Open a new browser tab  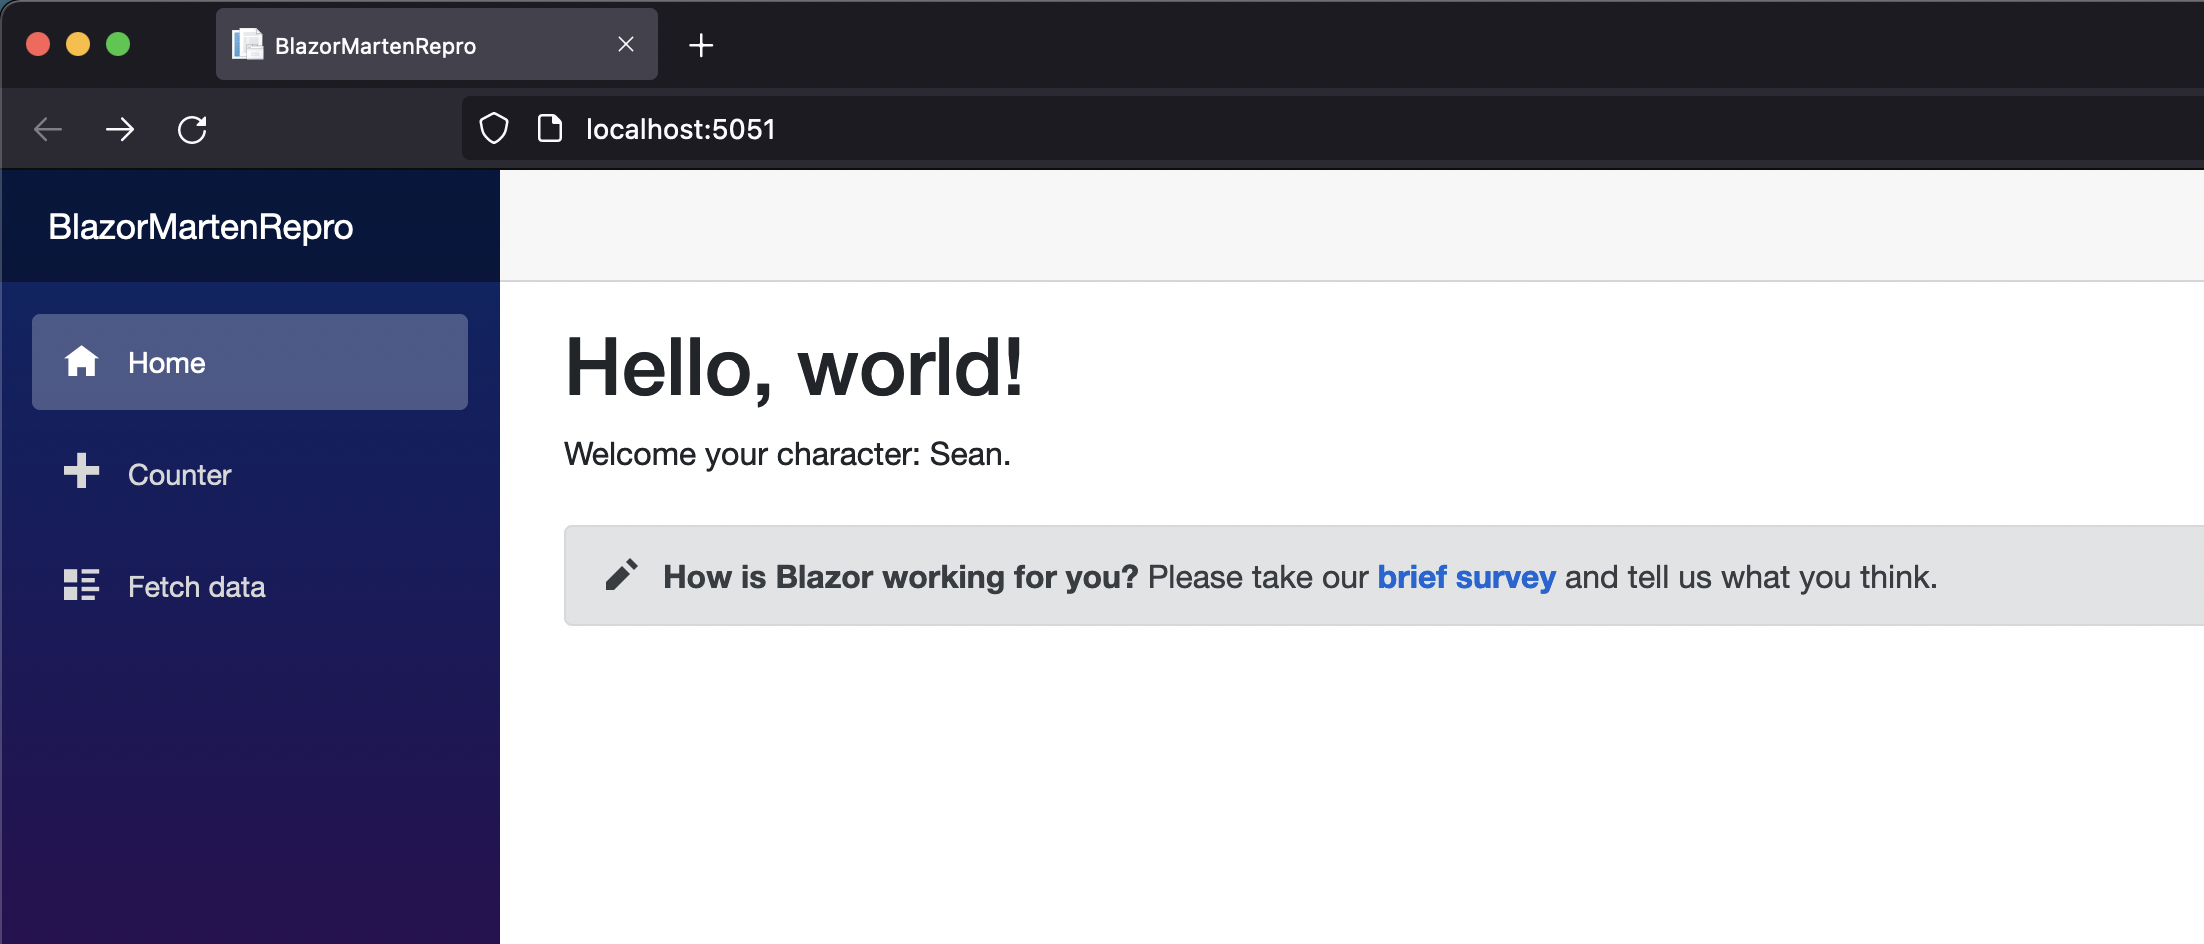[701, 45]
